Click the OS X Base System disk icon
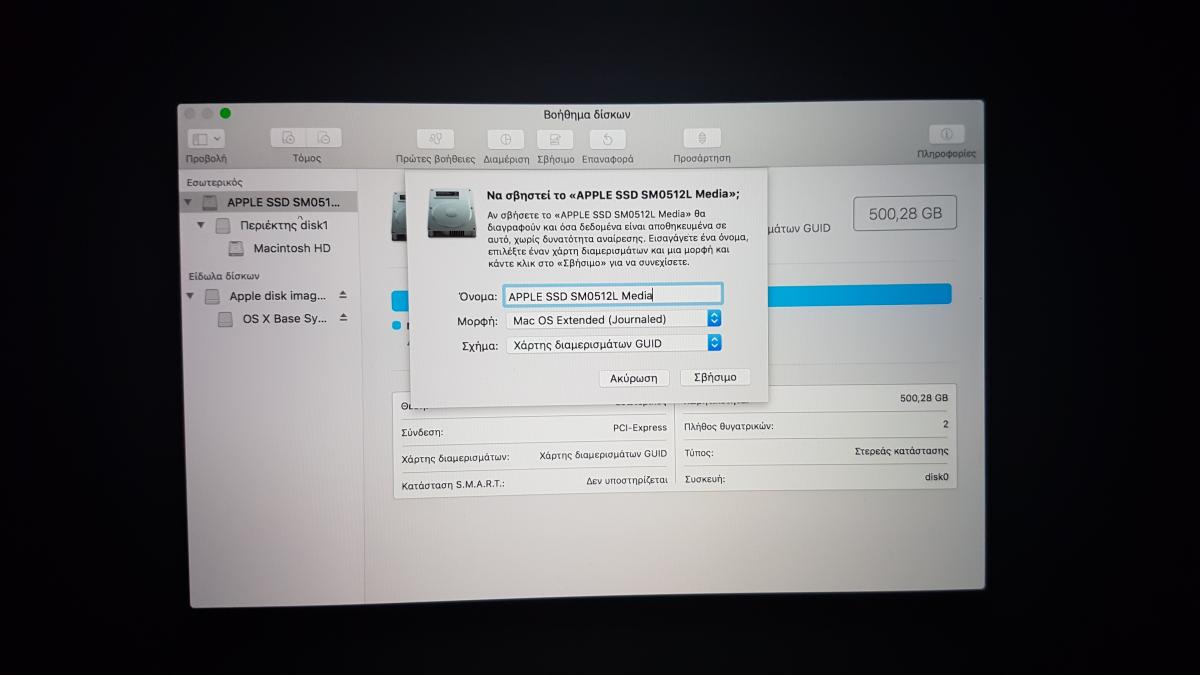This screenshot has height=675, width=1200. click(225, 320)
